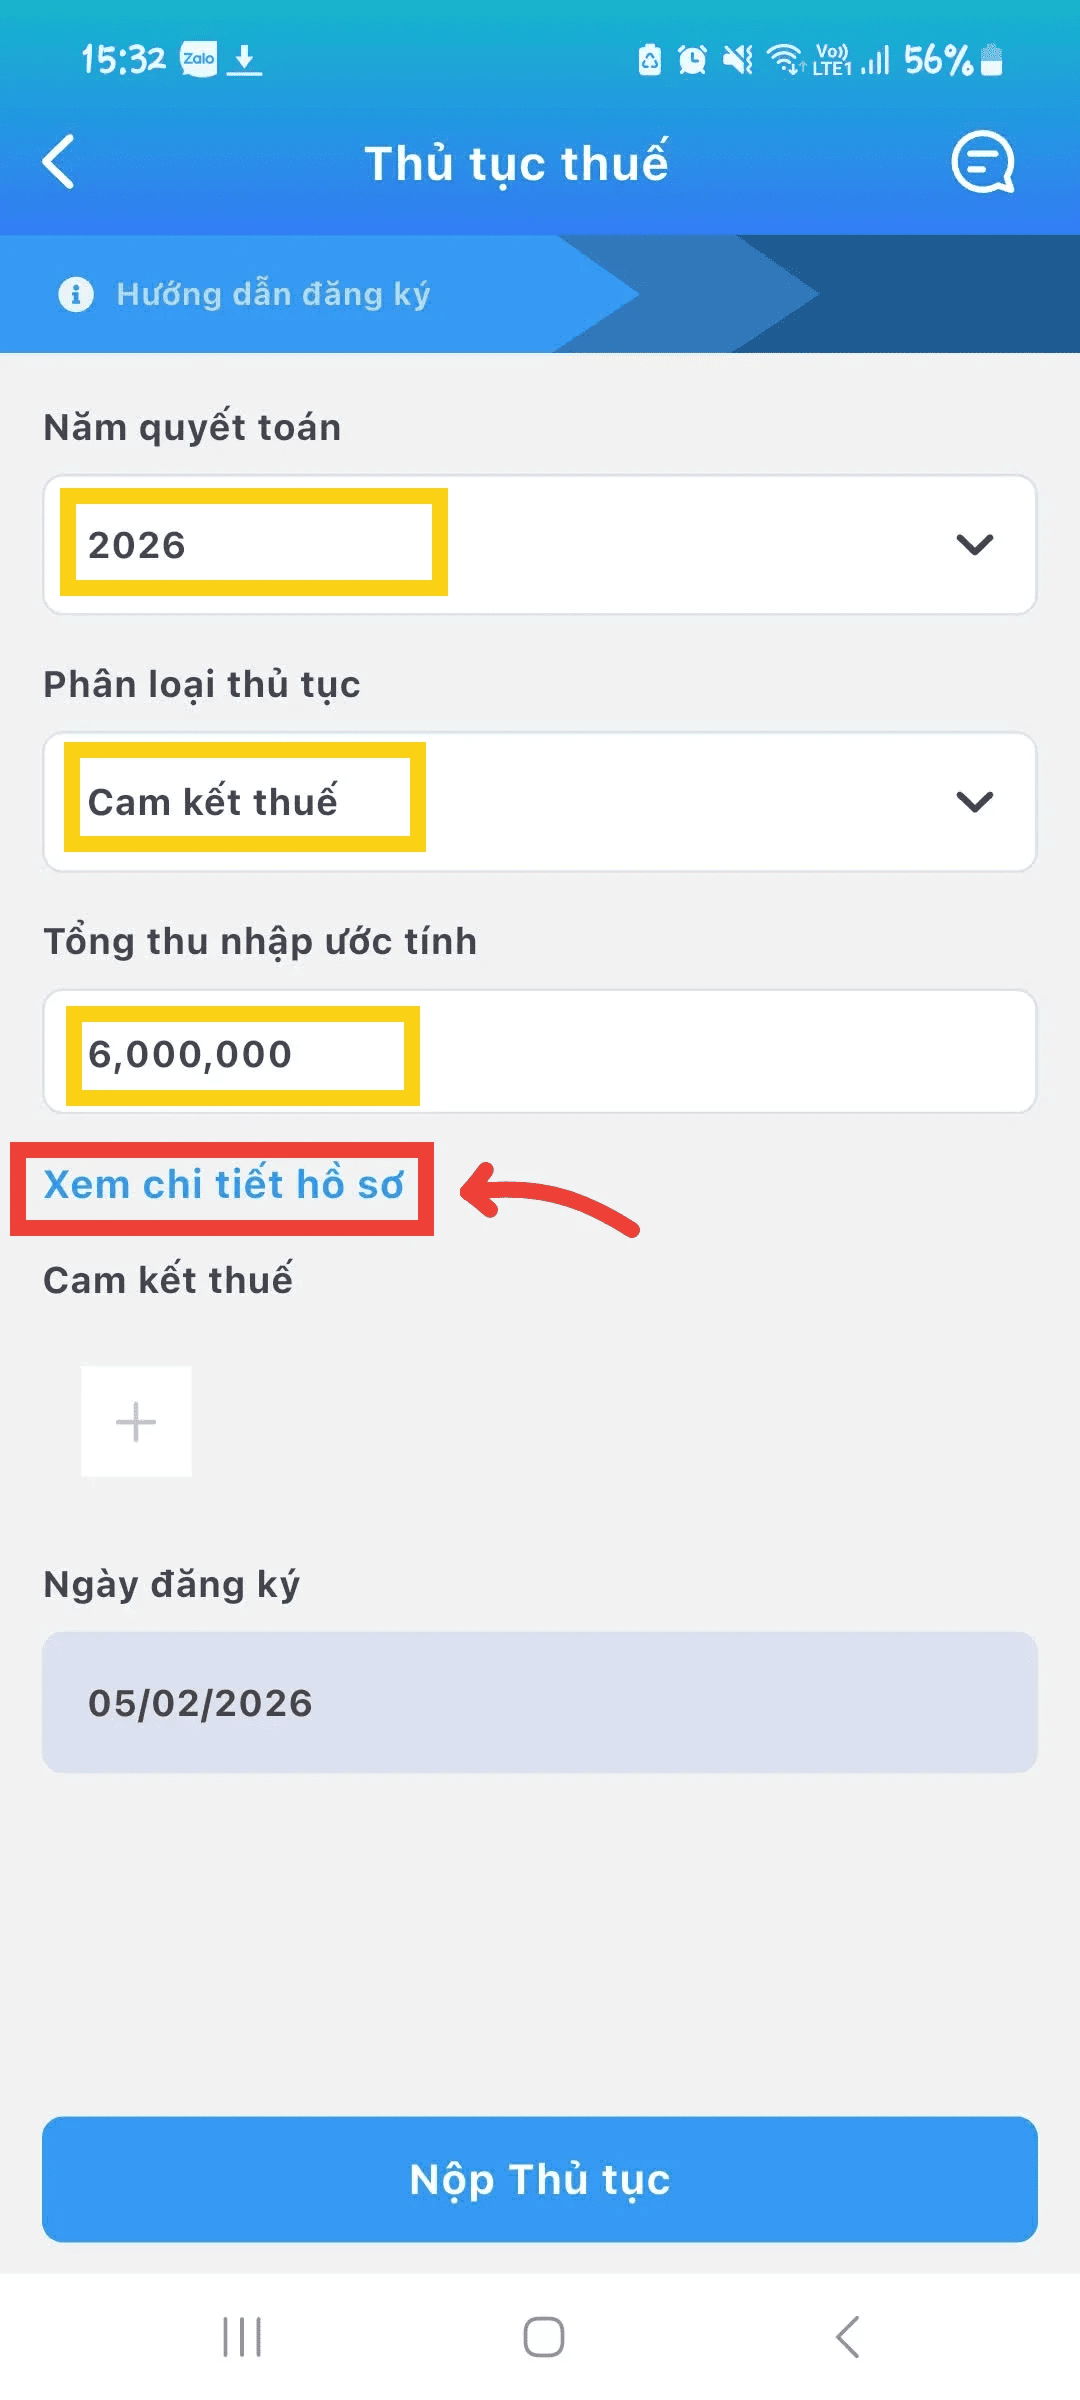Open the Xem chi tiết hồ sơ link
The width and height of the screenshot is (1080, 2400).
coord(223,1185)
